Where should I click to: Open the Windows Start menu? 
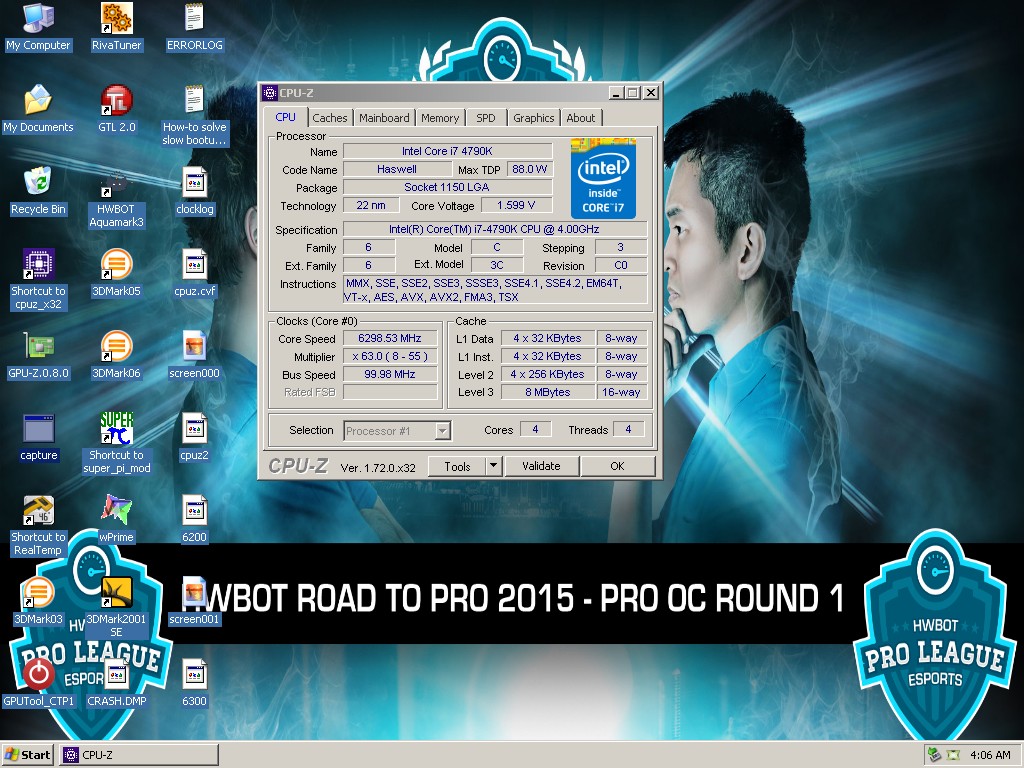click(28, 755)
